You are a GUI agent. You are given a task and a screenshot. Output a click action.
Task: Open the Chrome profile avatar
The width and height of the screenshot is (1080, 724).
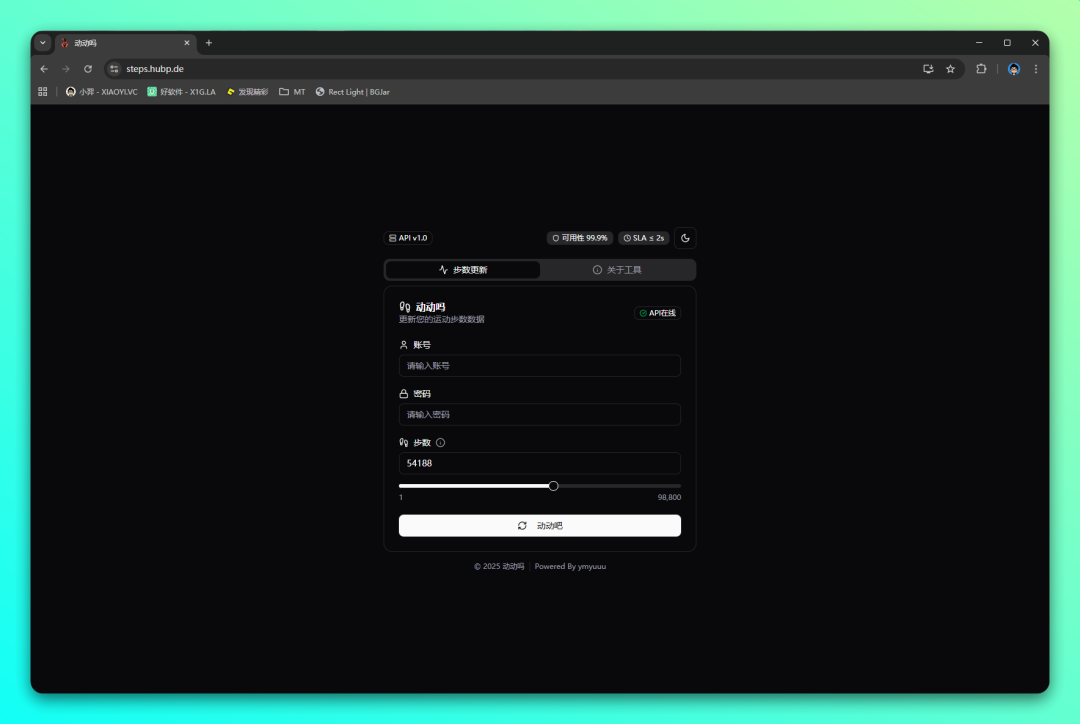tap(1014, 69)
